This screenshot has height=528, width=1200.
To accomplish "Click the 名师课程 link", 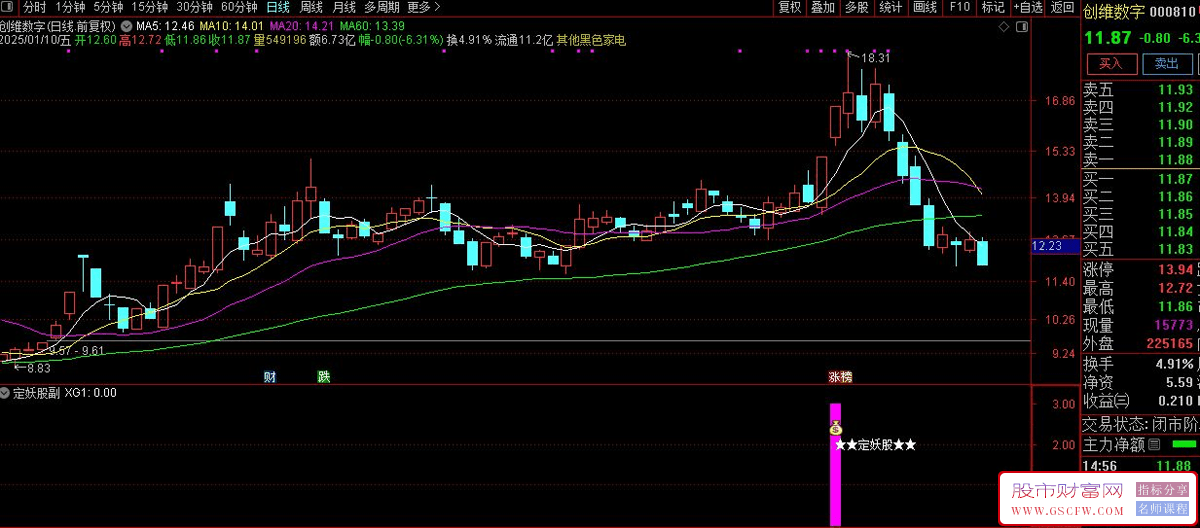I will click(1165, 508).
